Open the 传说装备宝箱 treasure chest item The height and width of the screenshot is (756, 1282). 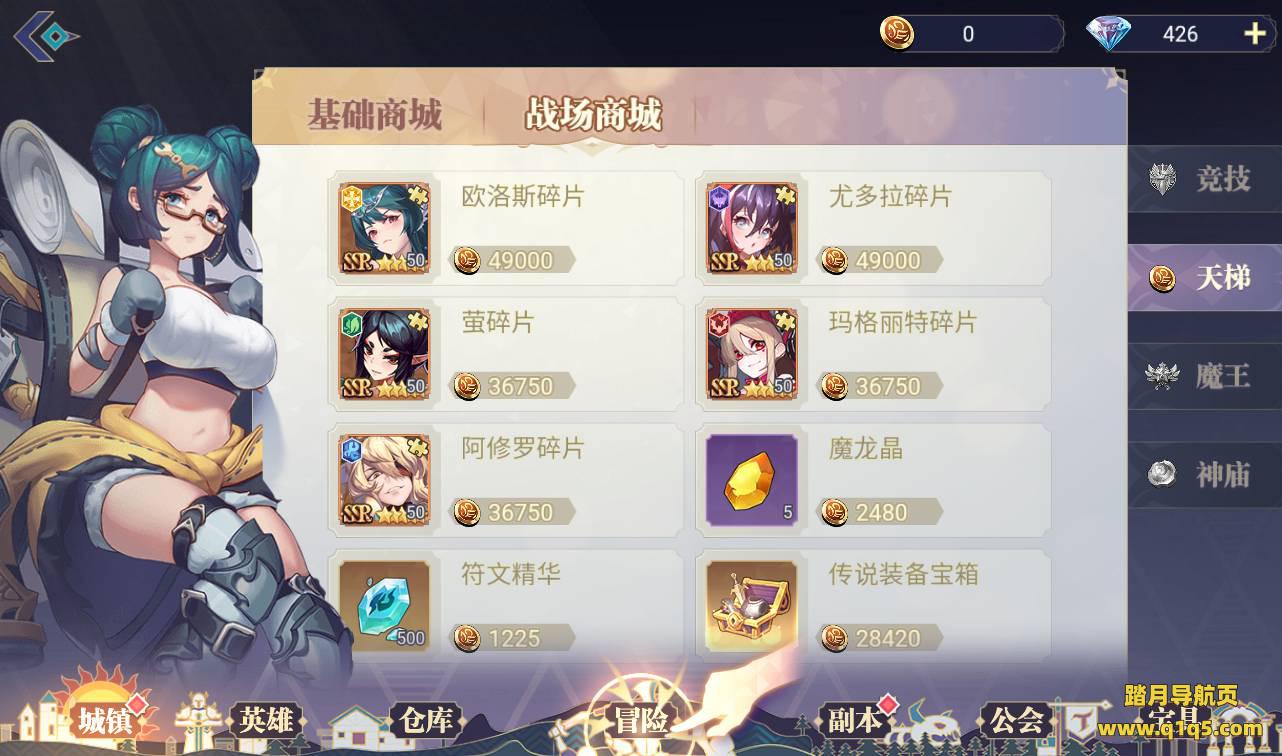(752, 606)
